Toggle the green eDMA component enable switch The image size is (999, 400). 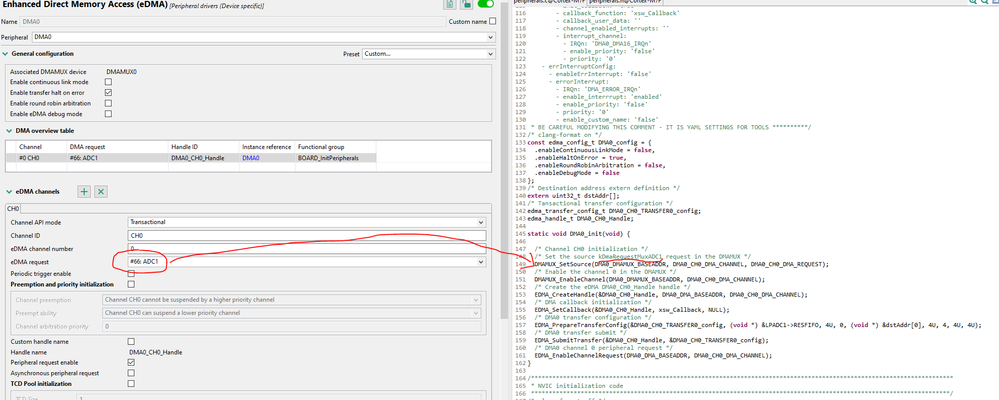(x=485, y=4)
